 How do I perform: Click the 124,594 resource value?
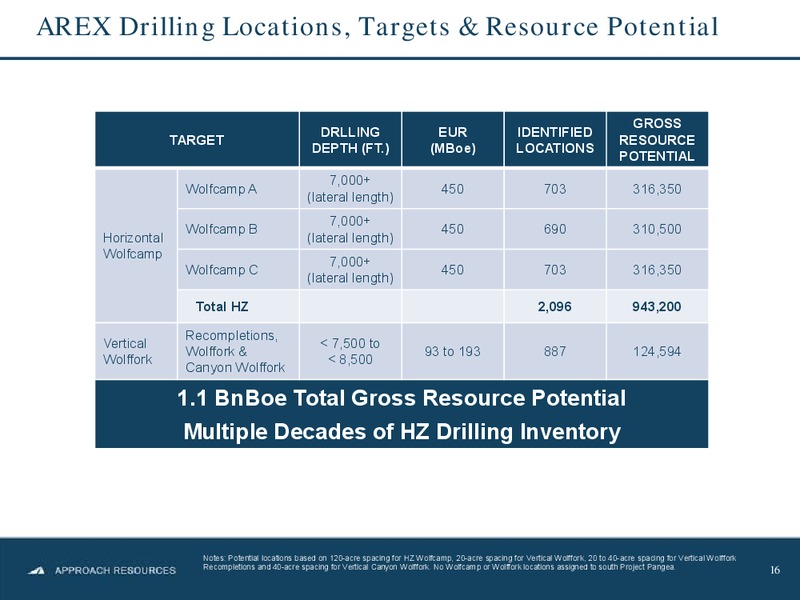point(657,352)
